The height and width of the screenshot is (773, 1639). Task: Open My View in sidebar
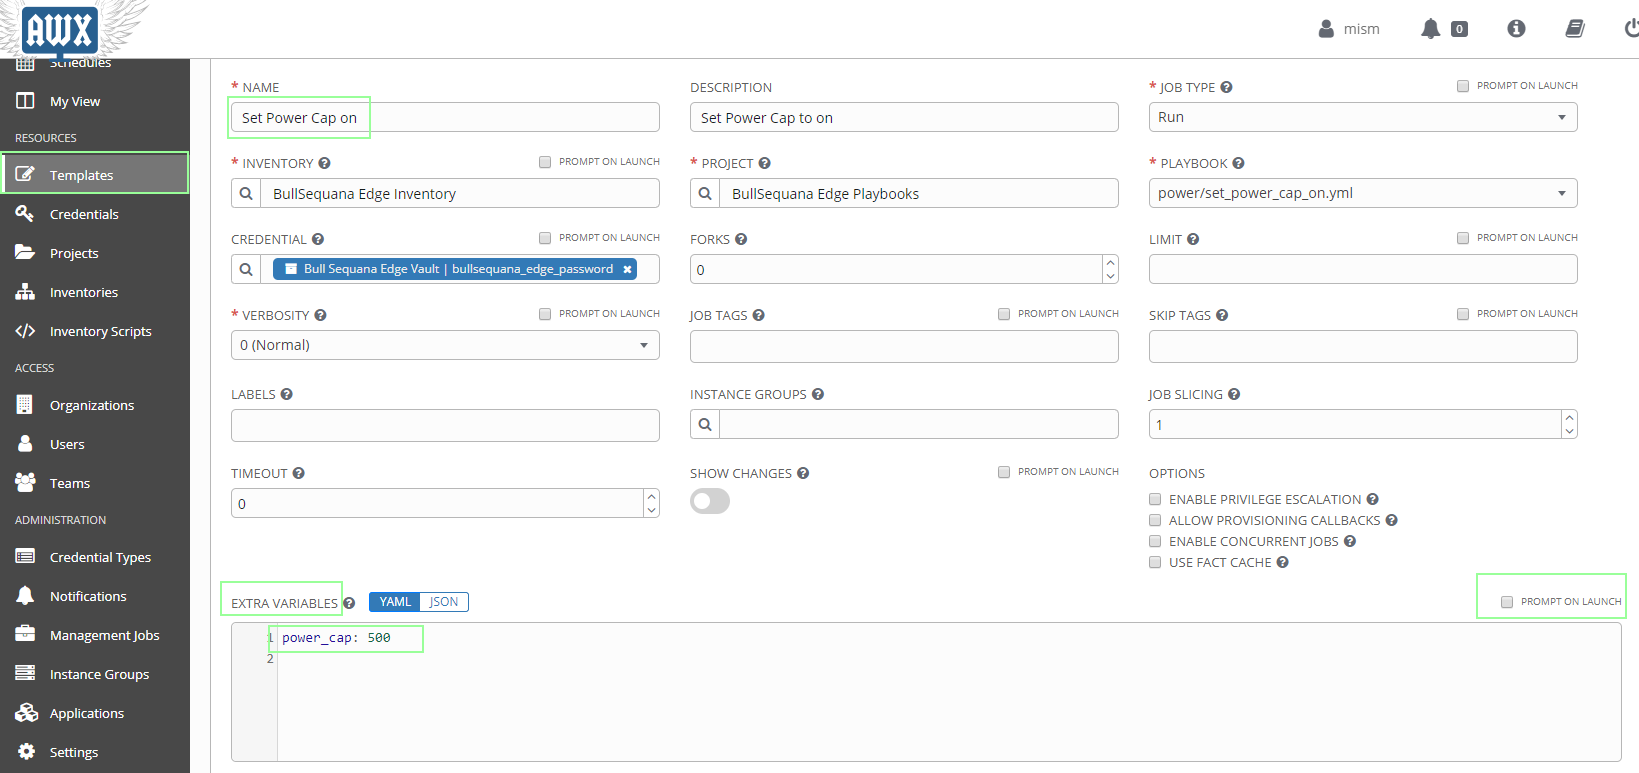(95, 101)
